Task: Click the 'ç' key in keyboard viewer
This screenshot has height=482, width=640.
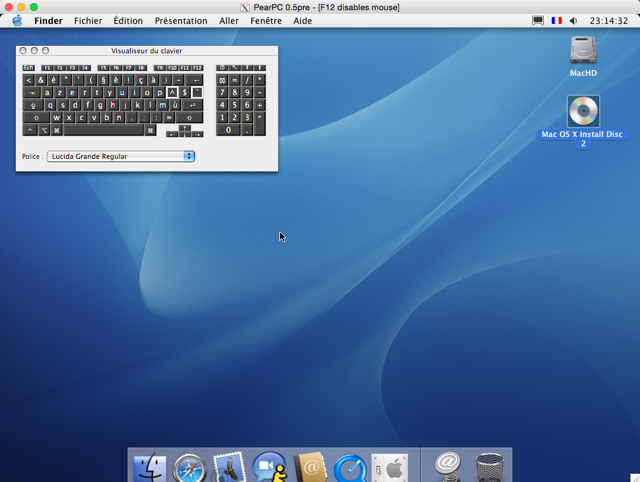Action: (x=141, y=80)
